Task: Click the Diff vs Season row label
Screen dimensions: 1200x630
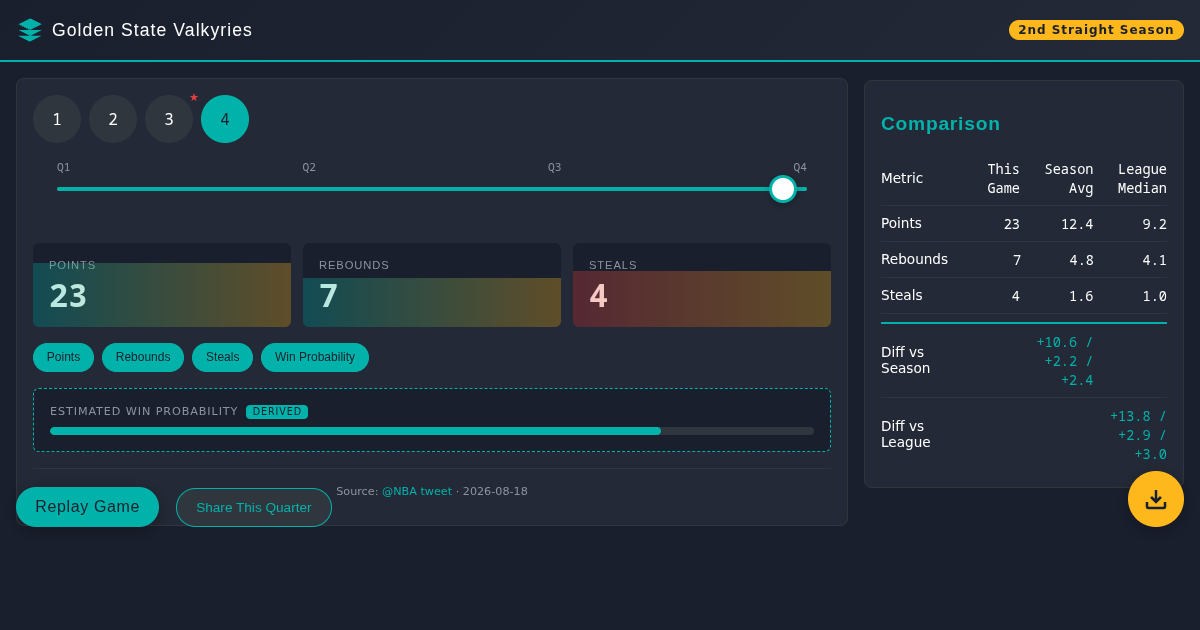Action: pos(906,360)
